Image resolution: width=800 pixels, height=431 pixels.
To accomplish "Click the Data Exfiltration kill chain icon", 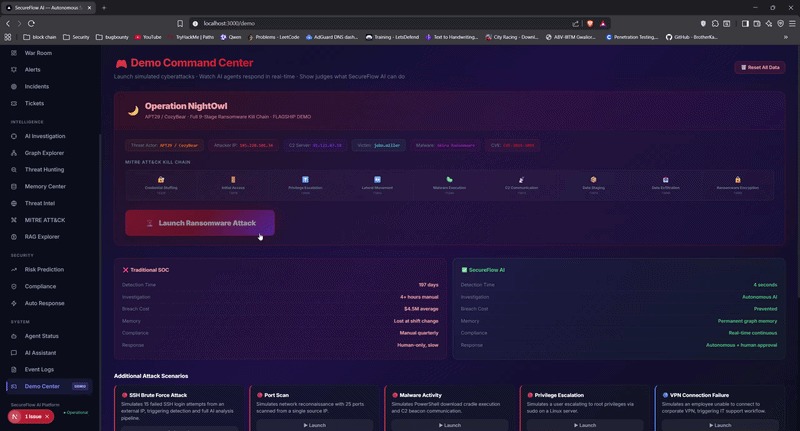I will point(665,180).
